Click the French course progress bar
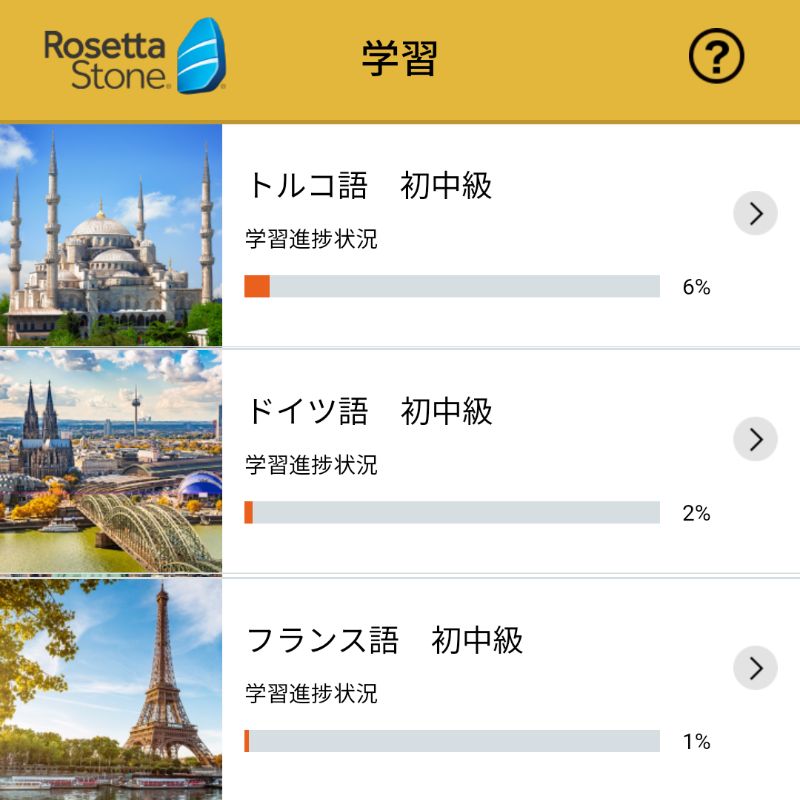Image resolution: width=800 pixels, height=800 pixels. [452, 741]
